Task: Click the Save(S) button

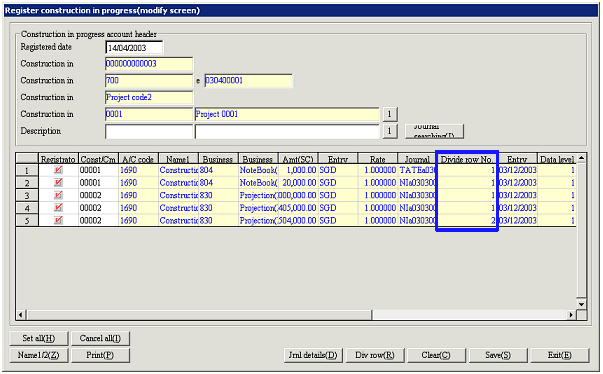Action: point(498,355)
